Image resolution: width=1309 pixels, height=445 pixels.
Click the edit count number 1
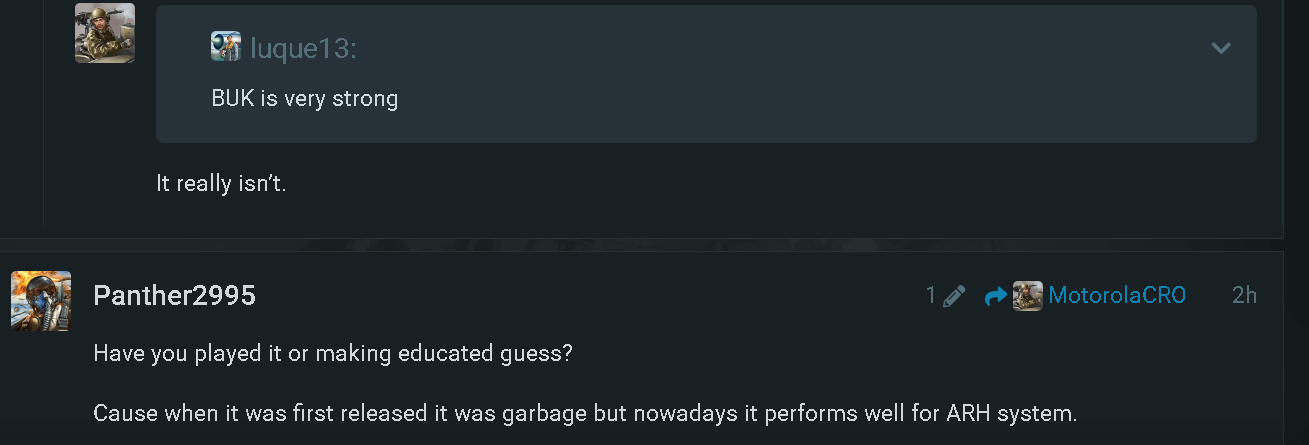tap(930, 296)
